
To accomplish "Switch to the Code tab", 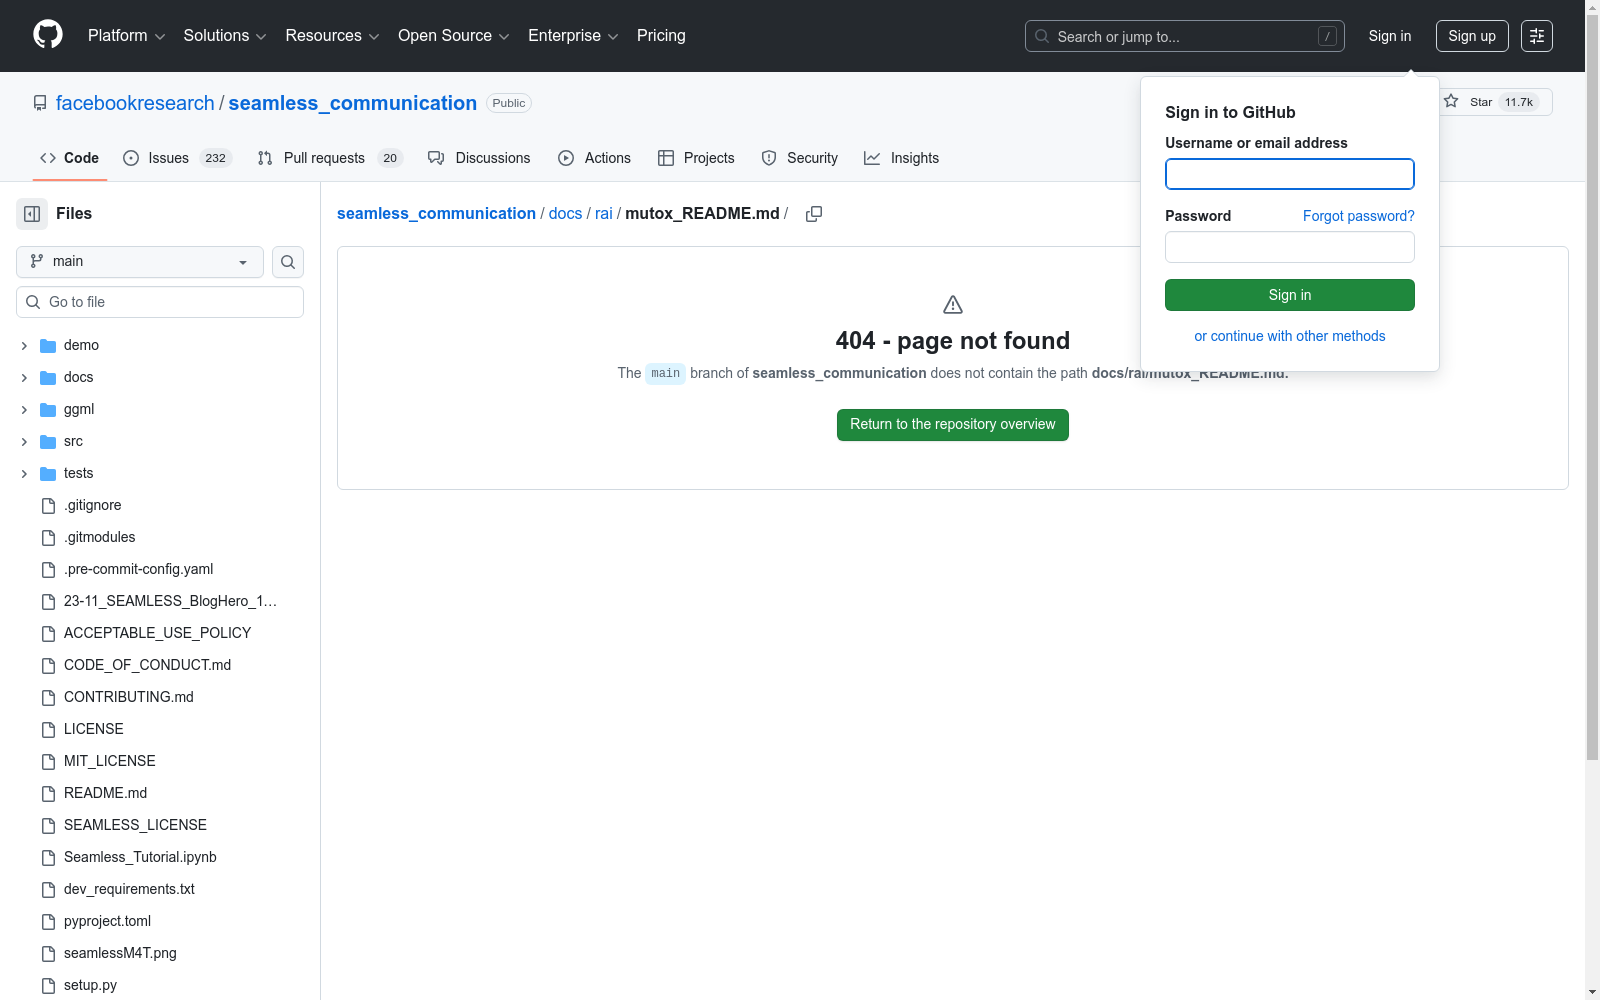I will [70, 158].
